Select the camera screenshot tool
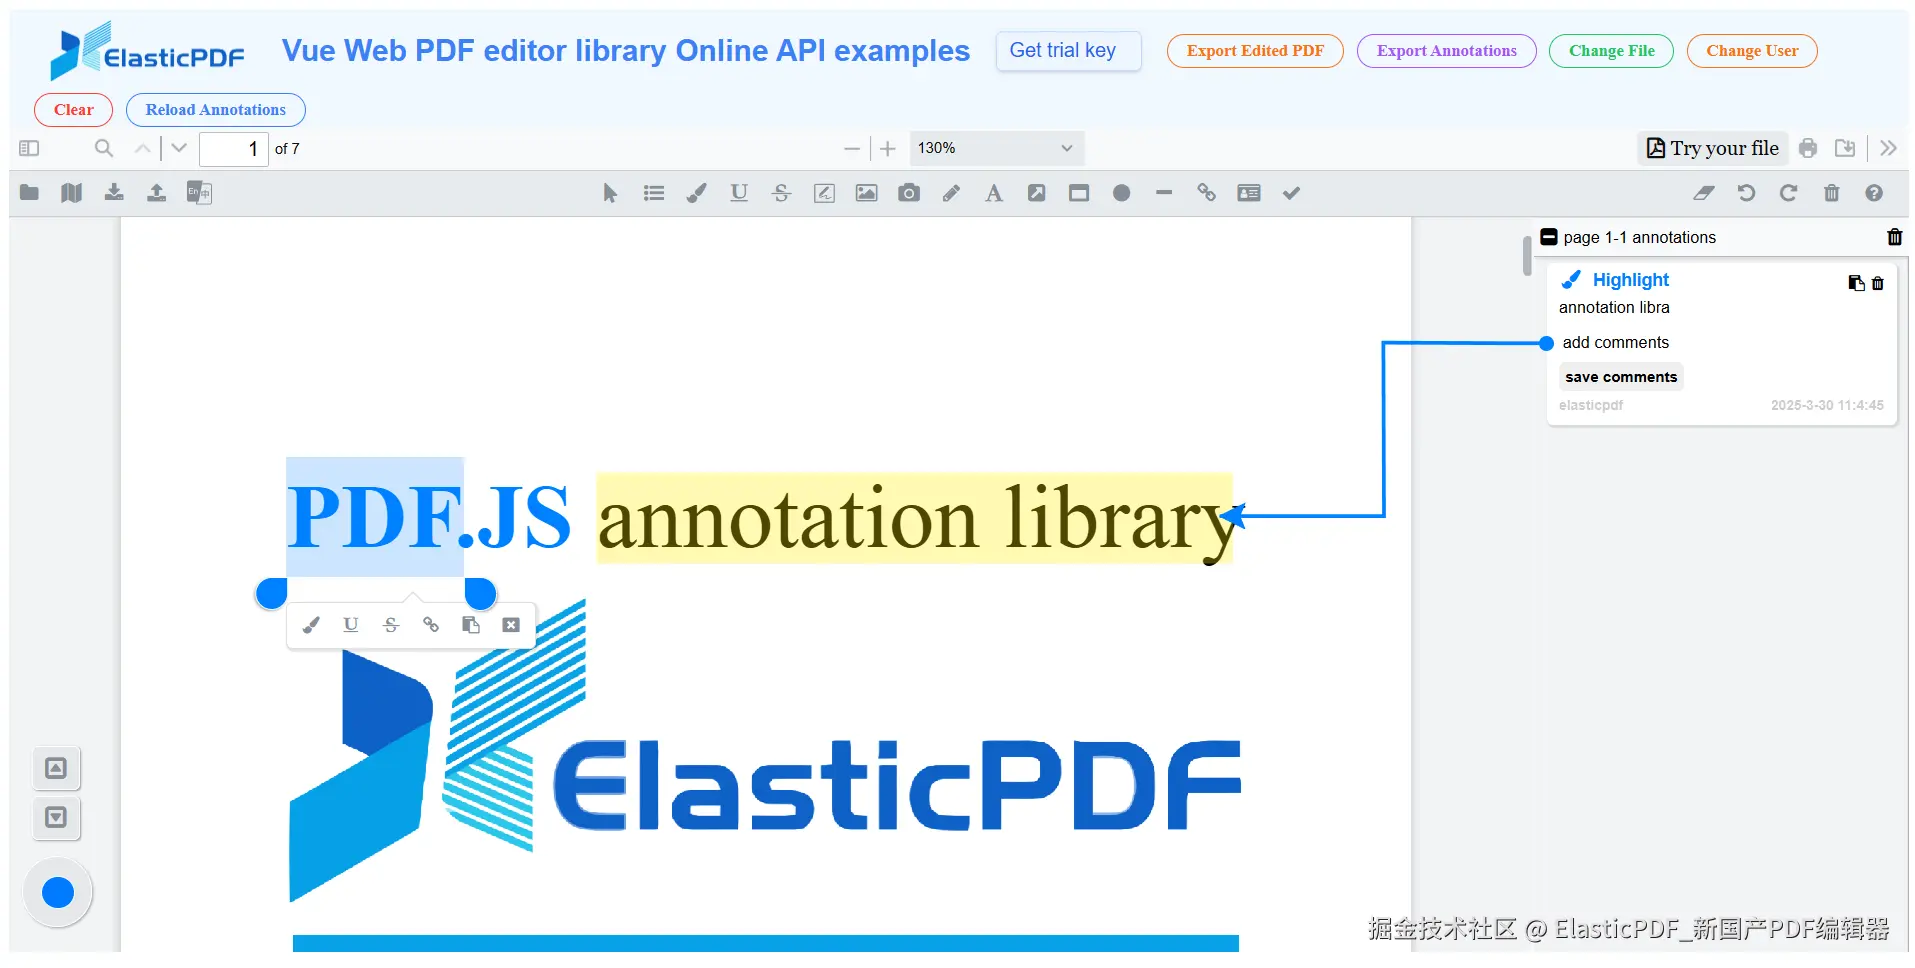Image resolution: width=1915 pixels, height=968 pixels. [x=909, y=193]
